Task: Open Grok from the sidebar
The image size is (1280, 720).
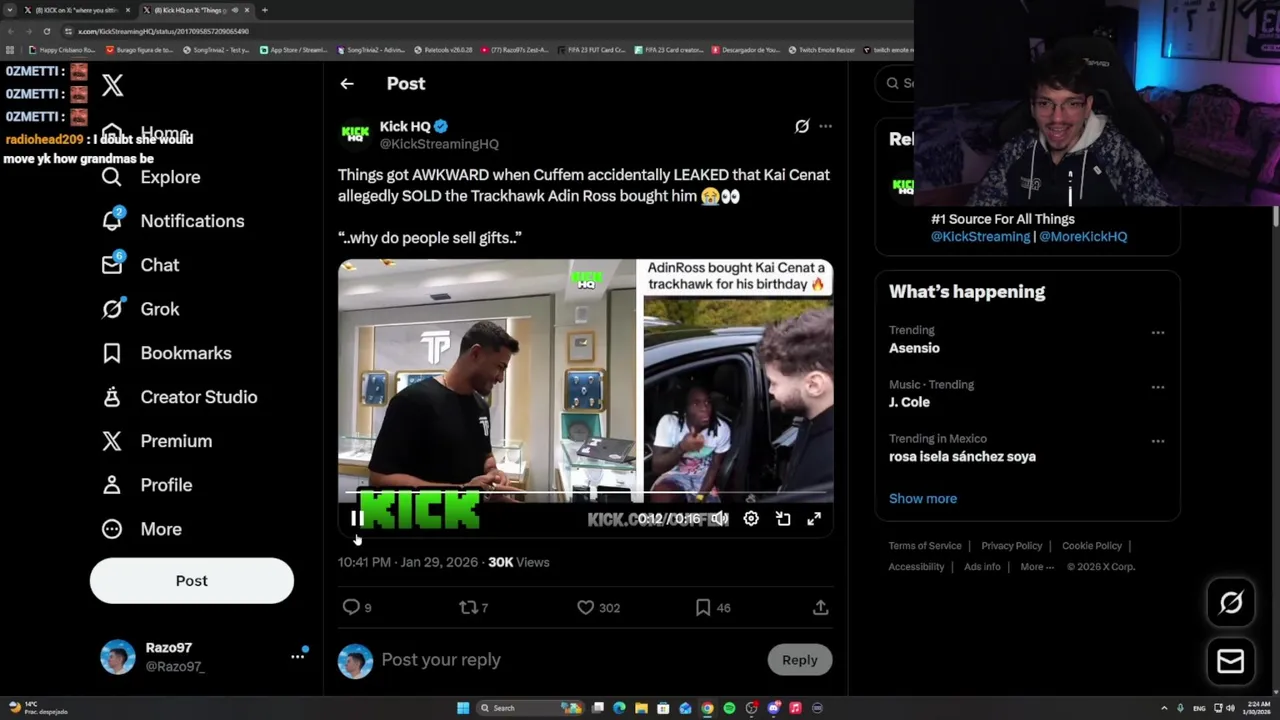Action: (140, 309)
